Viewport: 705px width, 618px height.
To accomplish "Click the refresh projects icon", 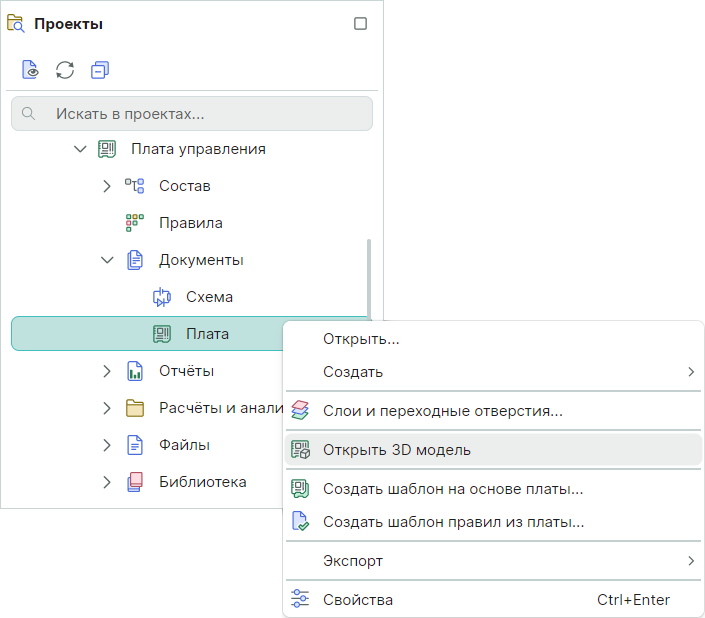I will [x=65, y=70].
